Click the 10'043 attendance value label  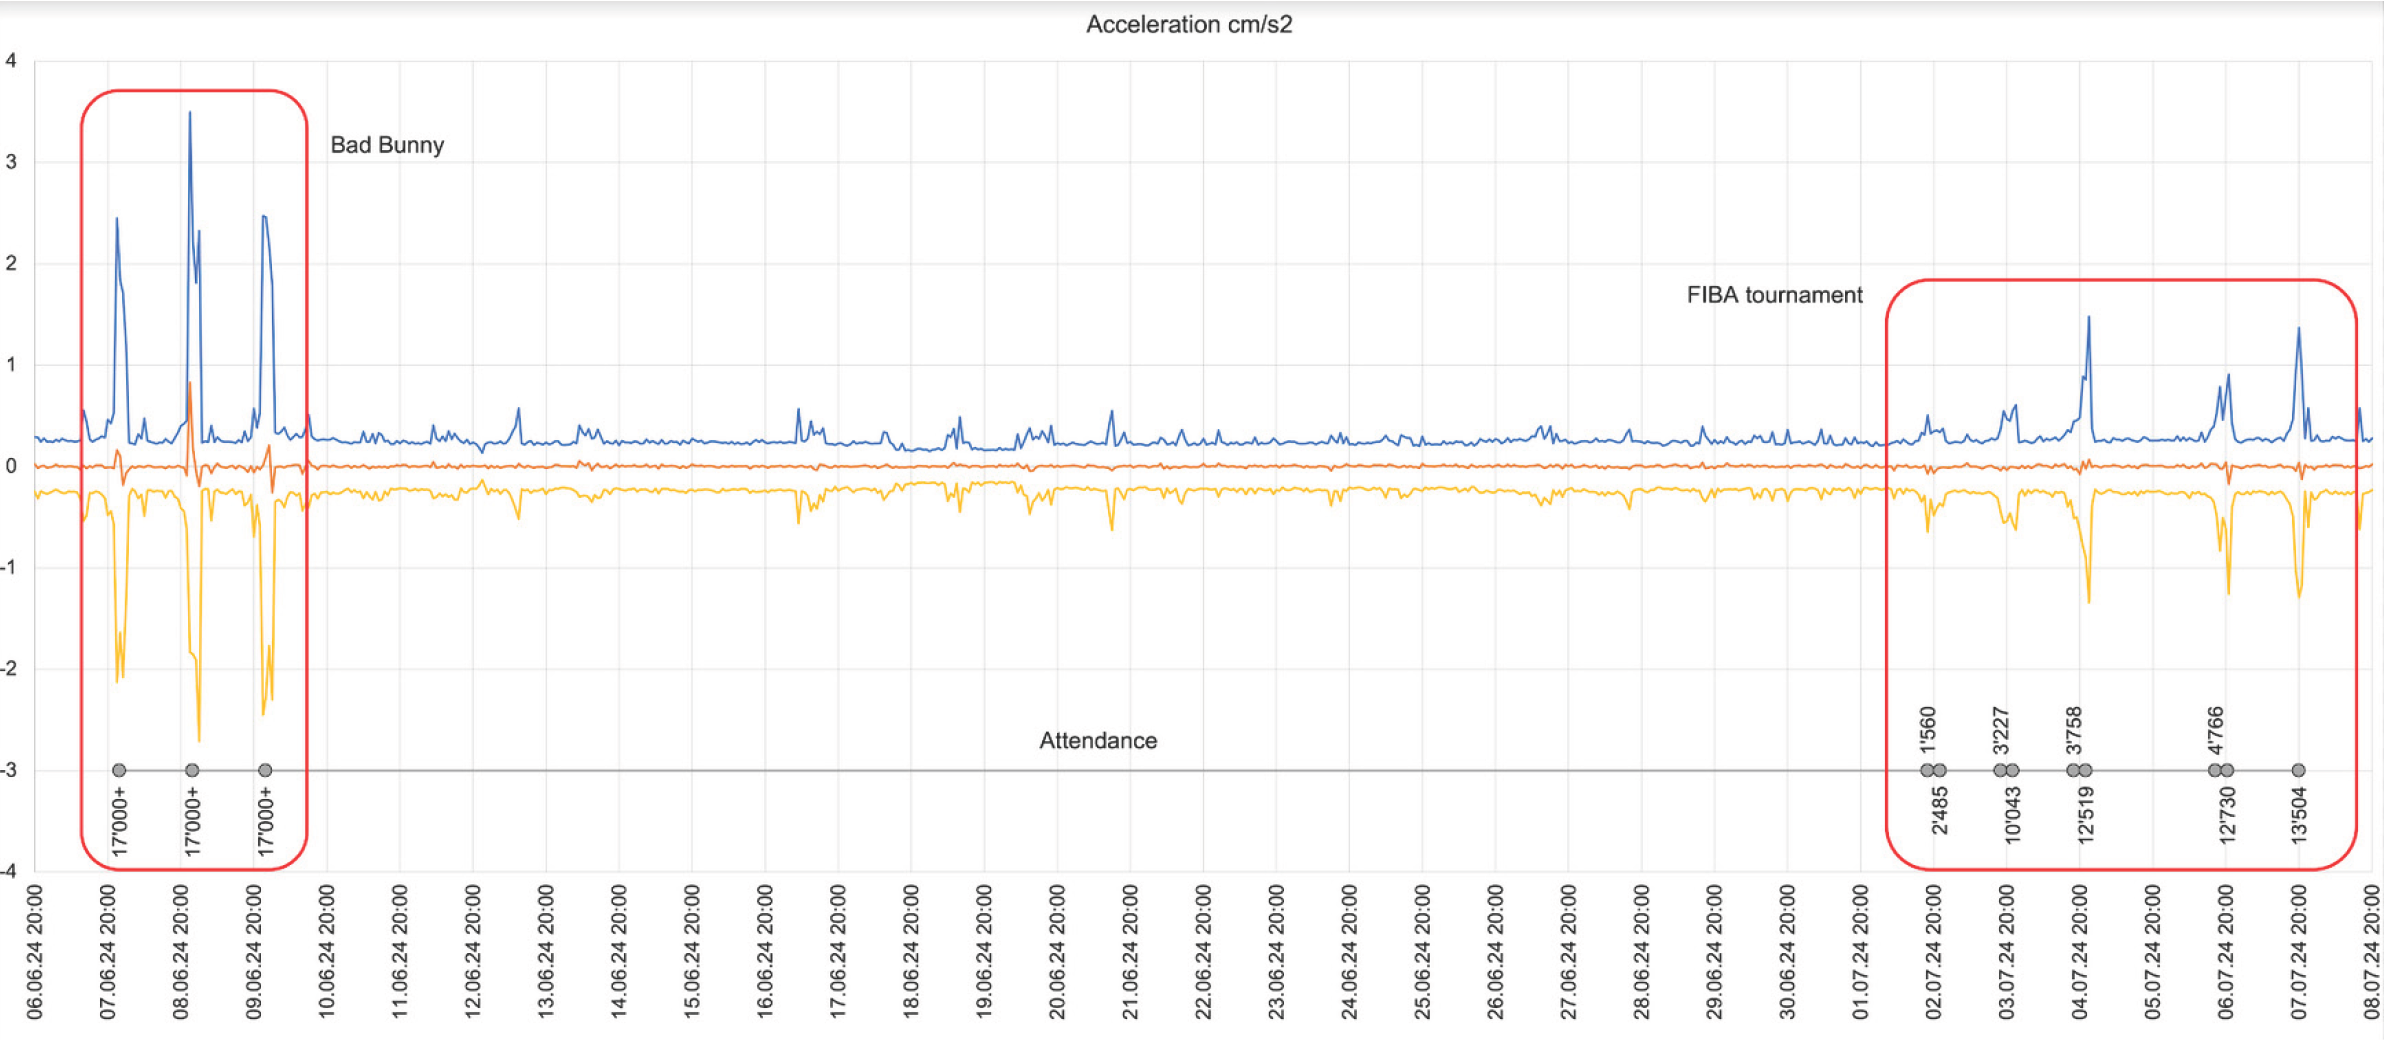pyautogui.click(x=2012, y=815)
